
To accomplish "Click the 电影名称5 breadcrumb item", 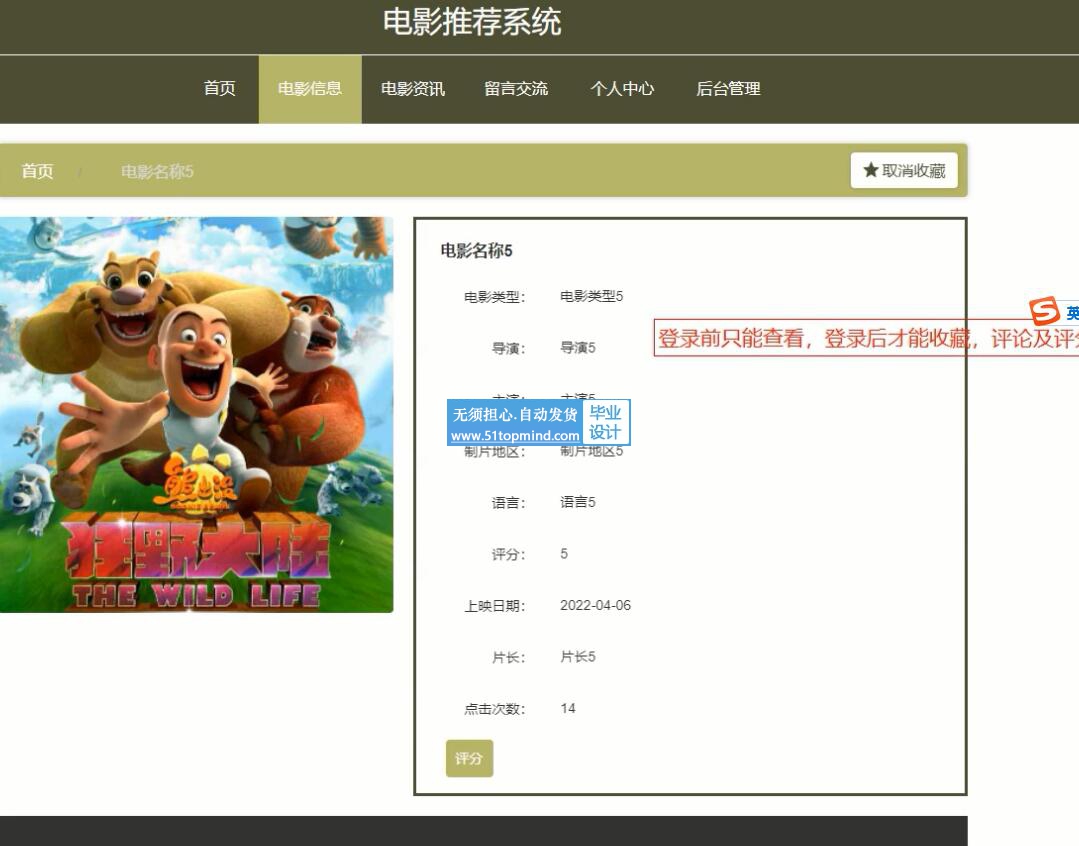I will point(157,171).
